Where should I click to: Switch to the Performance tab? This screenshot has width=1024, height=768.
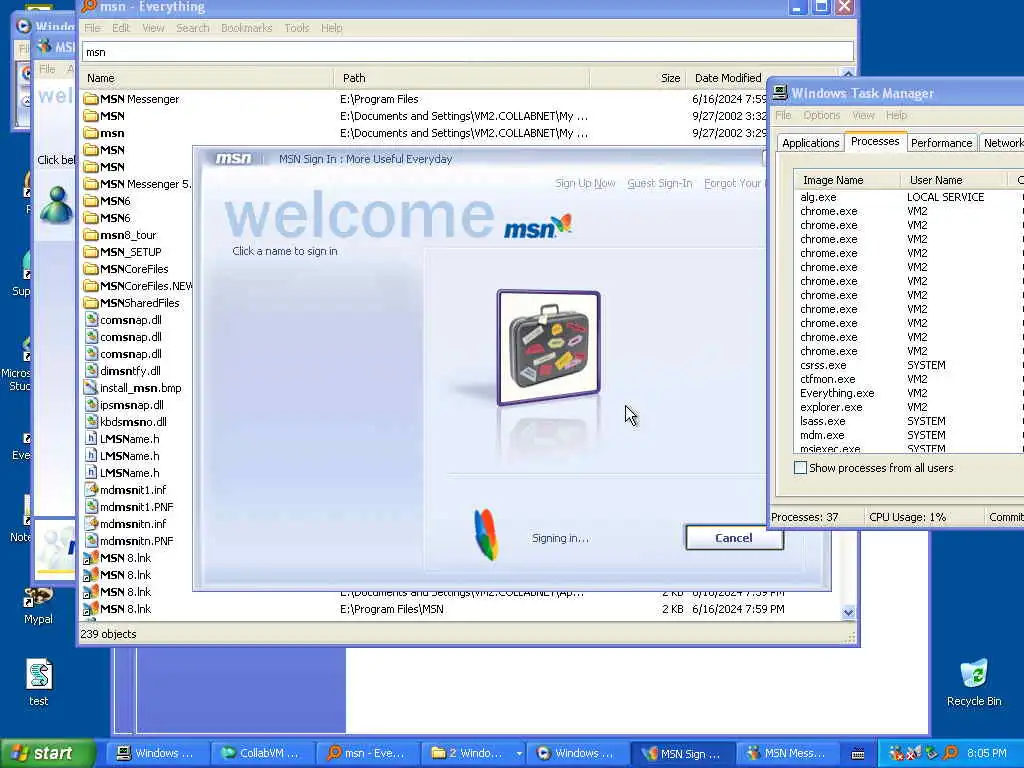pyautogui.click(x=941, y=143)
